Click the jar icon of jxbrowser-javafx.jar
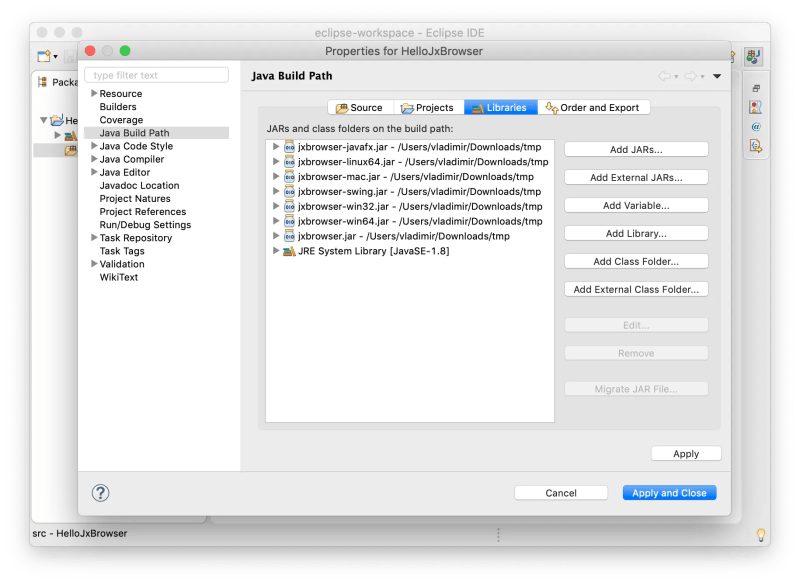800x583 pixels. click(x=289, y=147)
